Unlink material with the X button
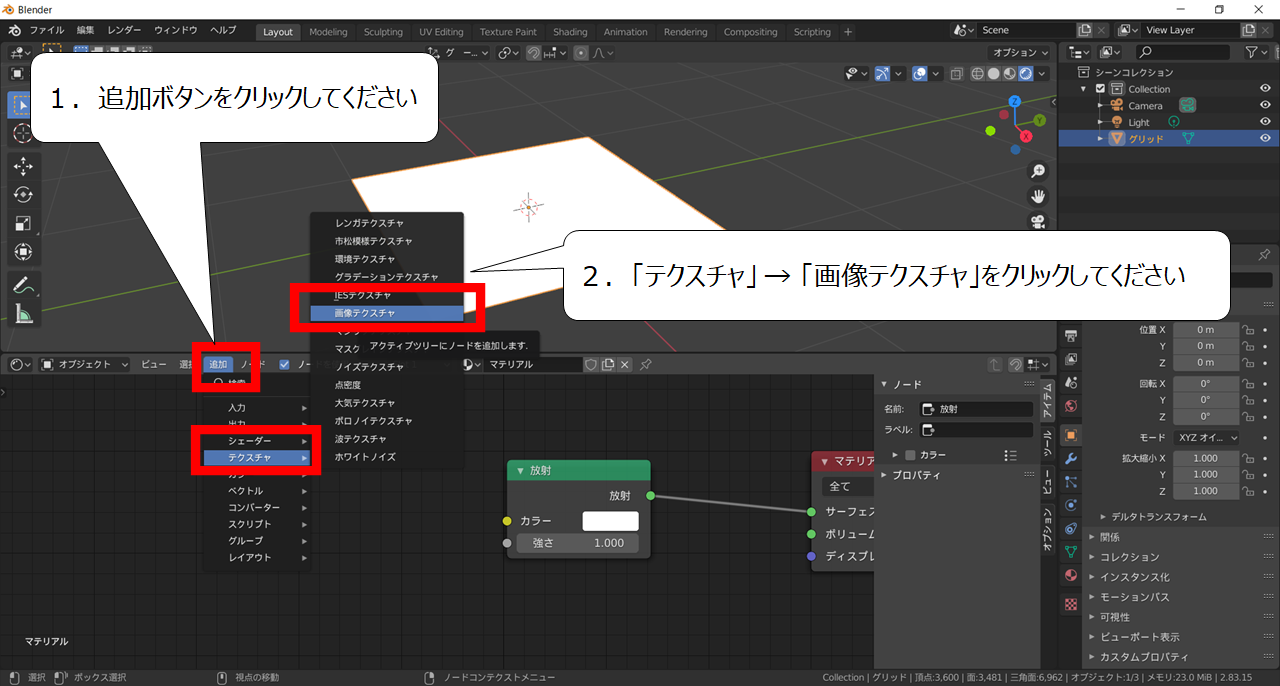 (x=625, y=364)
